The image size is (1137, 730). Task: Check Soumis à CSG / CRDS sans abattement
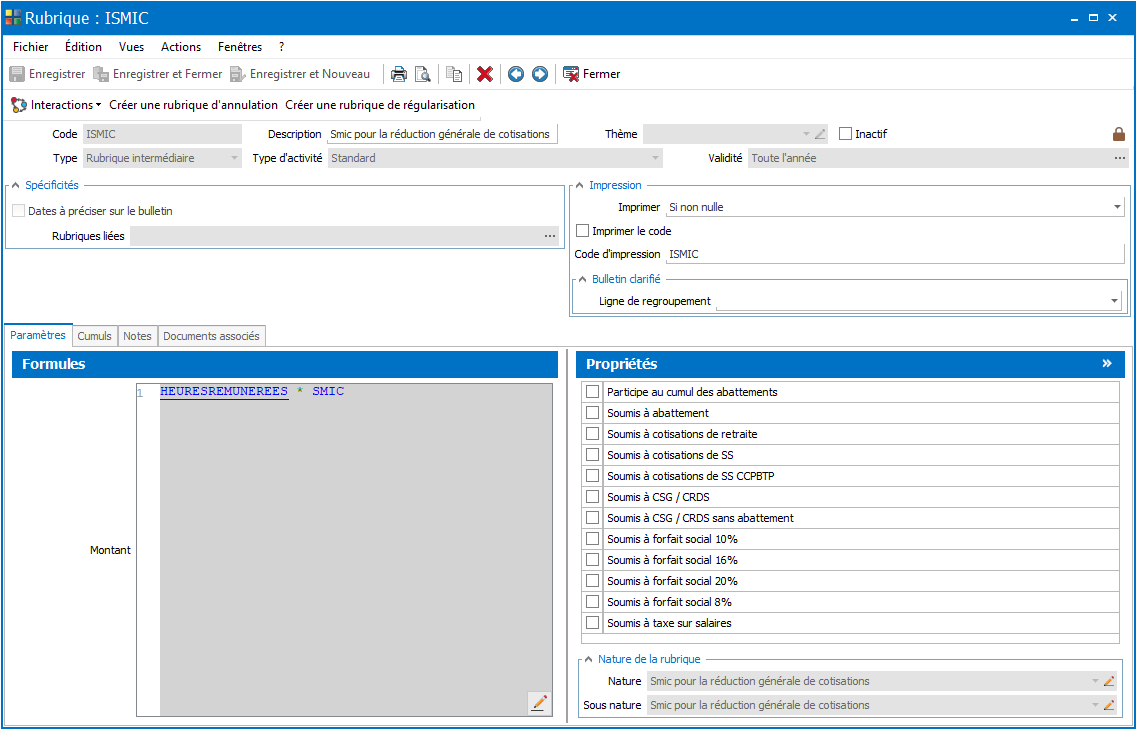pos(592,518)
